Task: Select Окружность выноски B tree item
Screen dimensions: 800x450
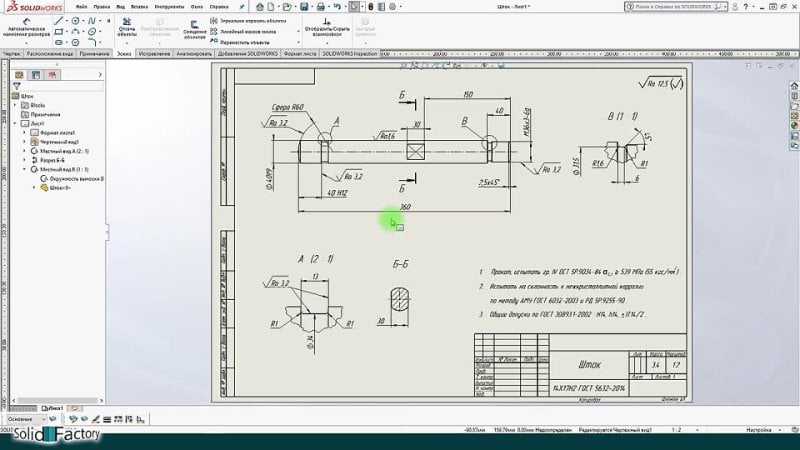Action: click(x=74, y=178)
